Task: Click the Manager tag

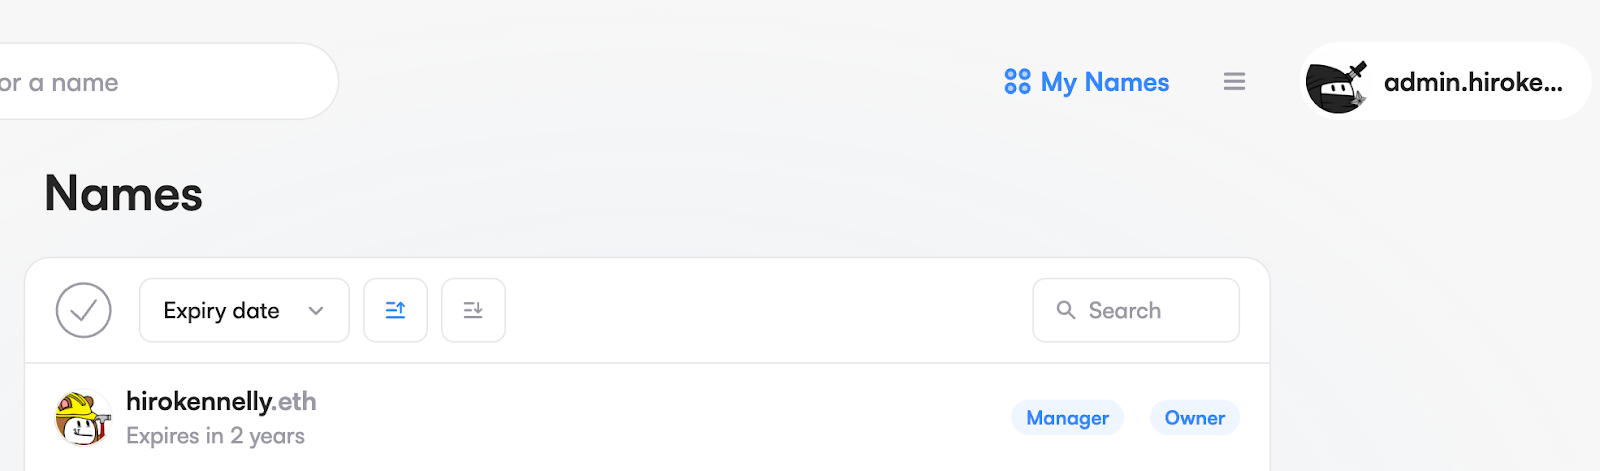Action: click(1067, 418)
